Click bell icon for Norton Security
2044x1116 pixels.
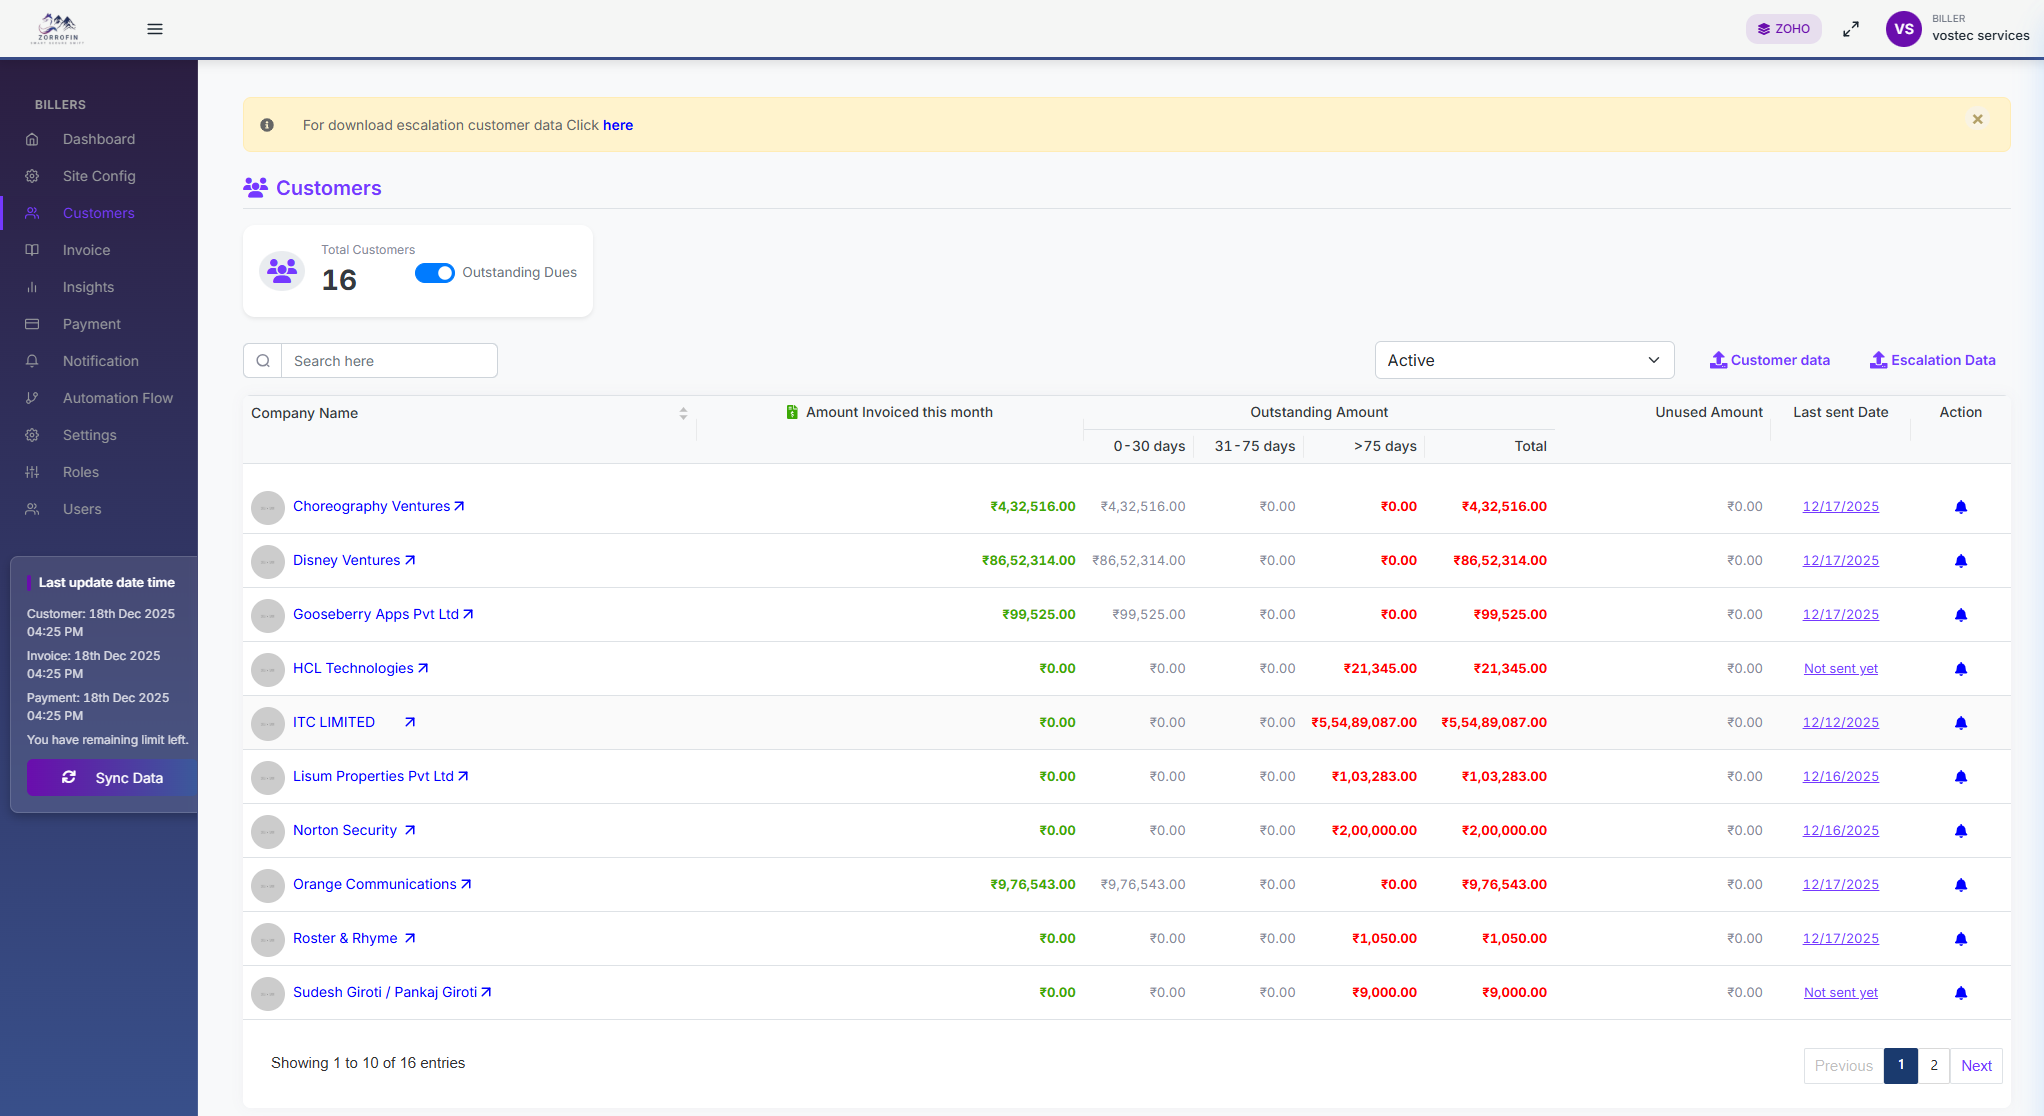click(x=1960, y=831)
